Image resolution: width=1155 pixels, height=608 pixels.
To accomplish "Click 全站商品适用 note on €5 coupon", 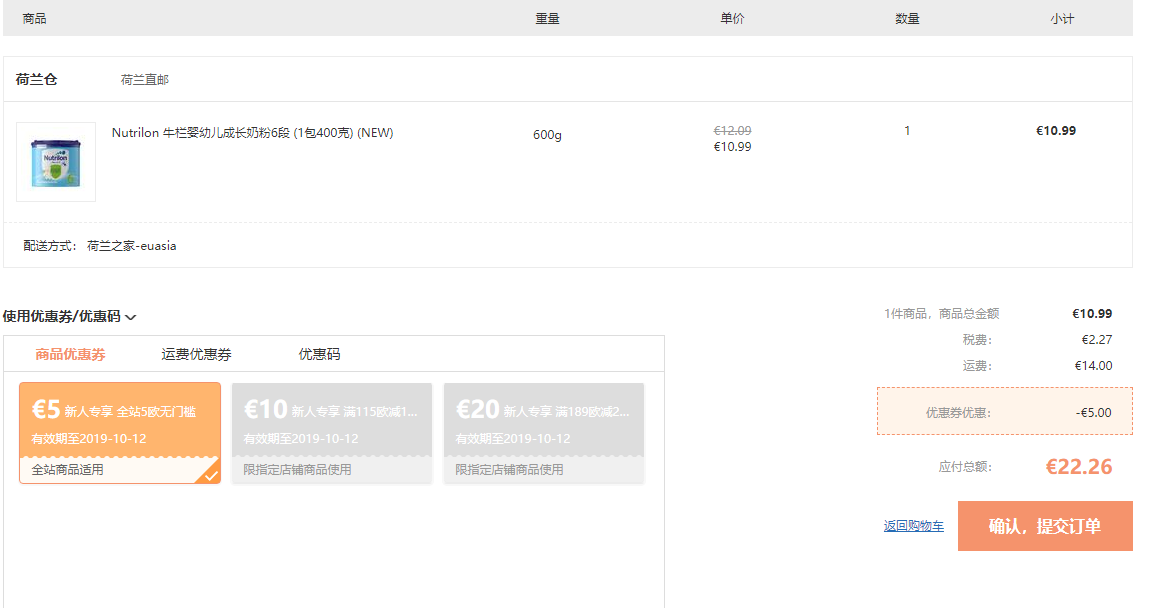I will pyautogui.click(x=67, y=469).
